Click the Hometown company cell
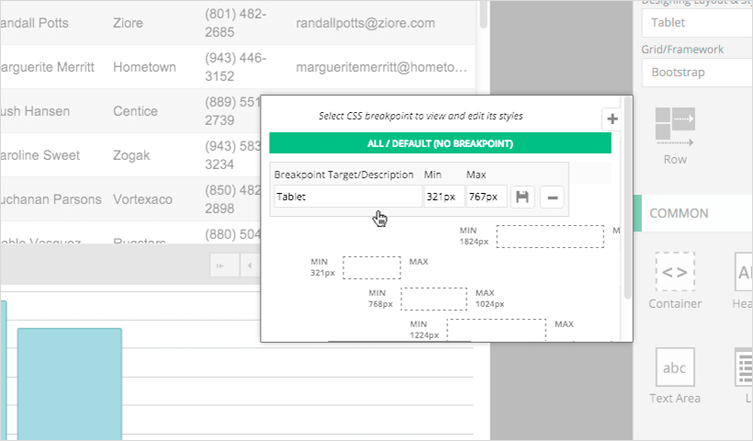753x441 pixels. (145, 67)
